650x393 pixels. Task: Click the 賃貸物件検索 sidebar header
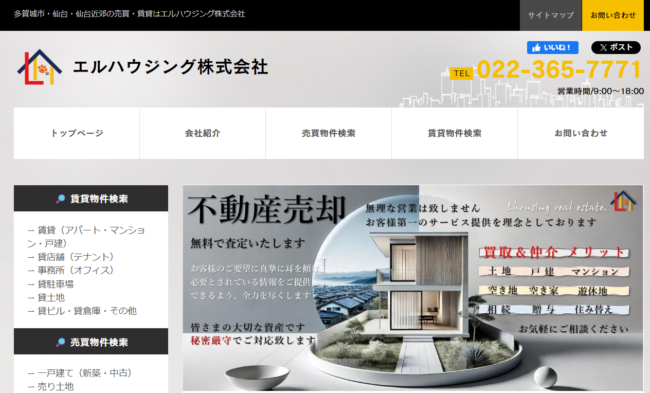pyautogui.click(x=91, y=199)
